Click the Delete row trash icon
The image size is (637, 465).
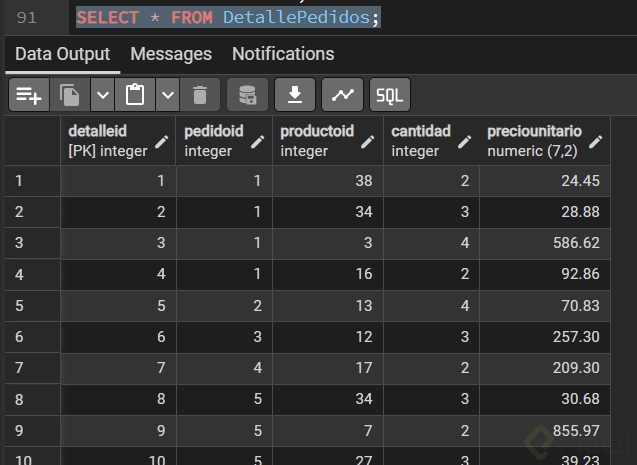200,95
